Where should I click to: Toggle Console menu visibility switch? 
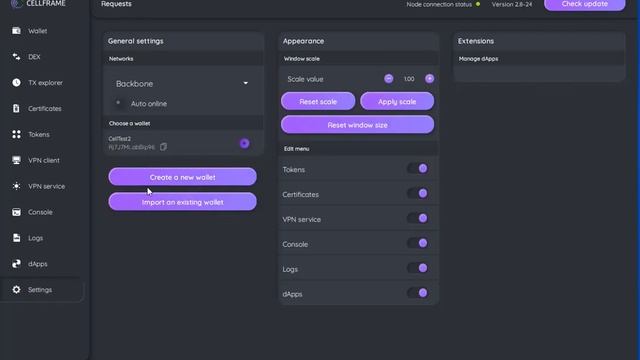417,243
